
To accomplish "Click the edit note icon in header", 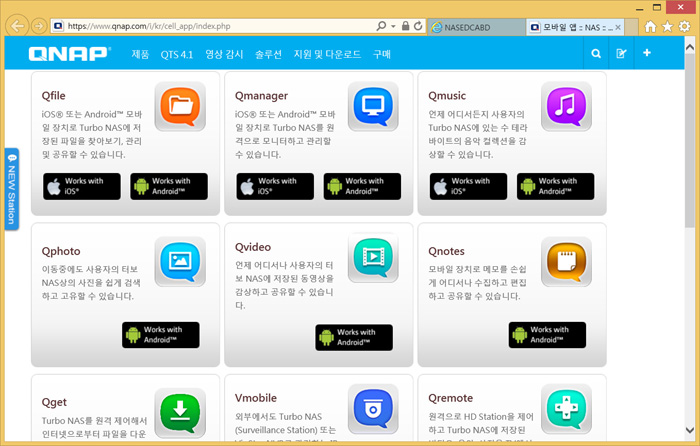I will (621, 53).
